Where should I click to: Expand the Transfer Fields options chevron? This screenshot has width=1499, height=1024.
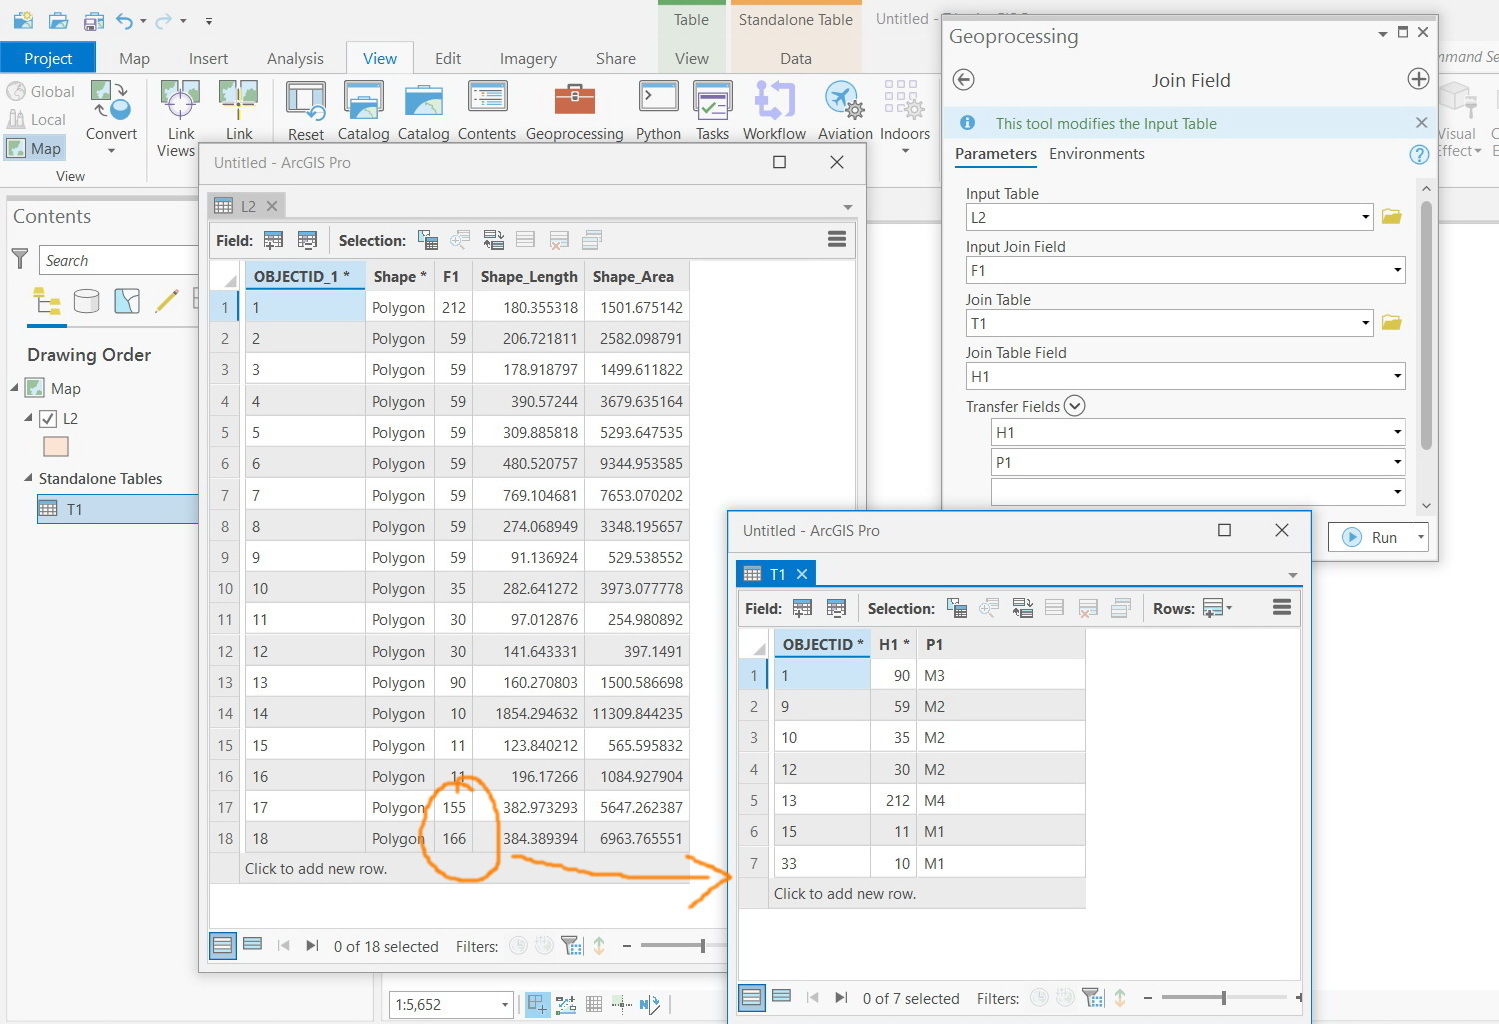click(x=1075, y=405)
